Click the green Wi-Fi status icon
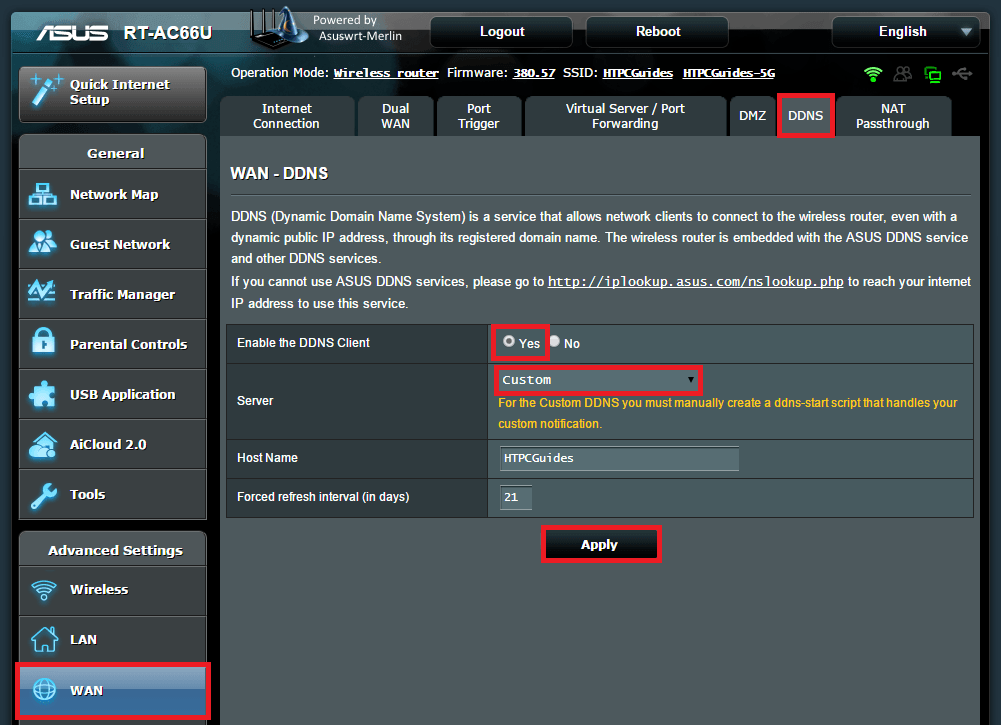The height and width of the screenshot is (725, 1001). [x=873, y=74]
